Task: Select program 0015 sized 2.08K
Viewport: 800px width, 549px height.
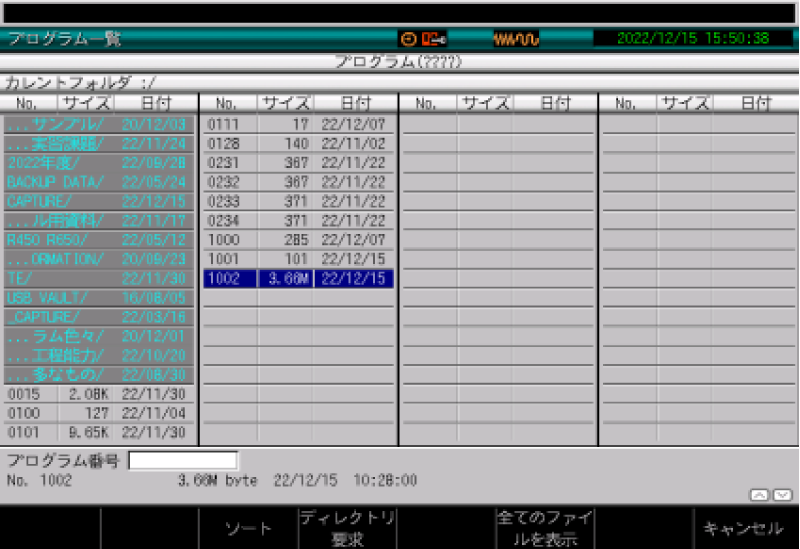Action: tap(98, 394)
